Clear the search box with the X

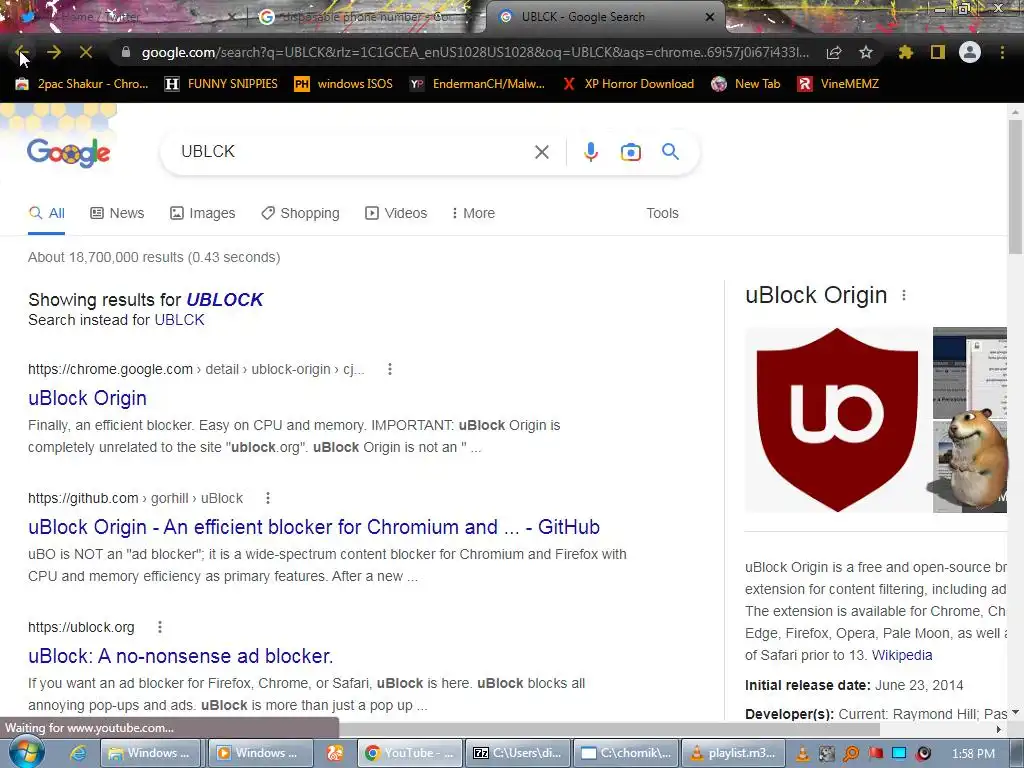[541, 152]
